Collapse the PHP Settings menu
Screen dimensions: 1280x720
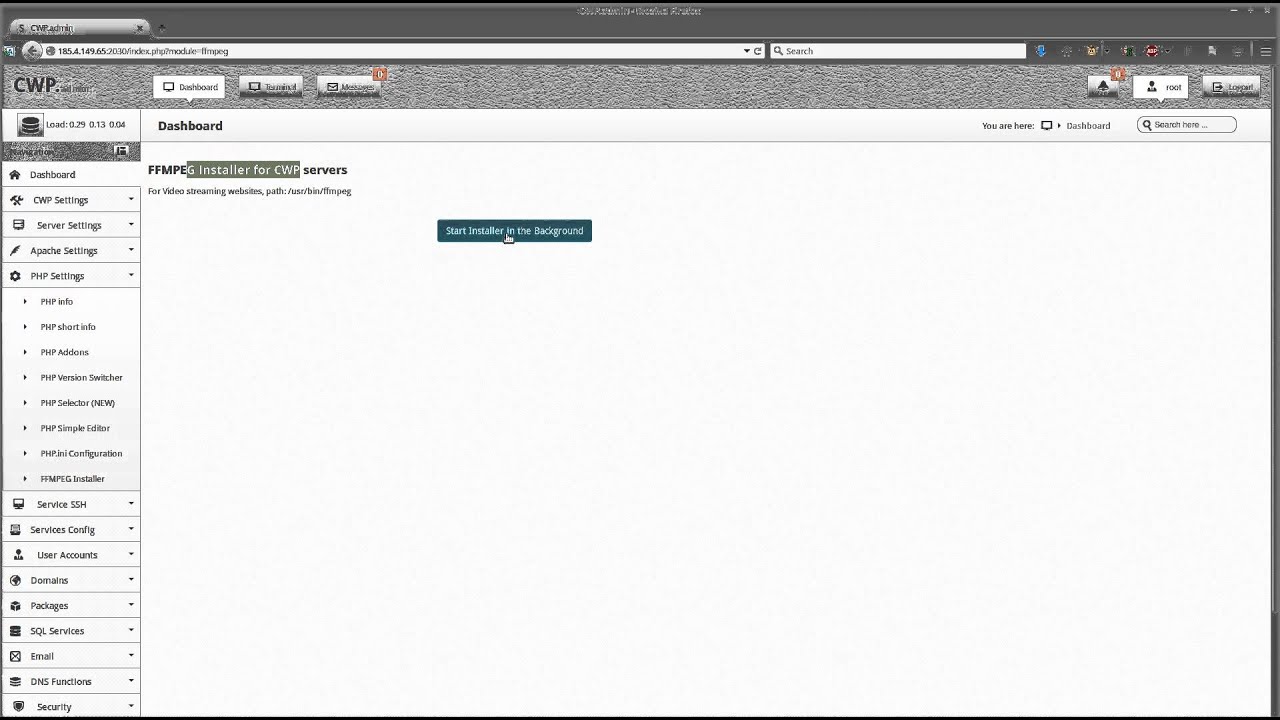point(70,276)
